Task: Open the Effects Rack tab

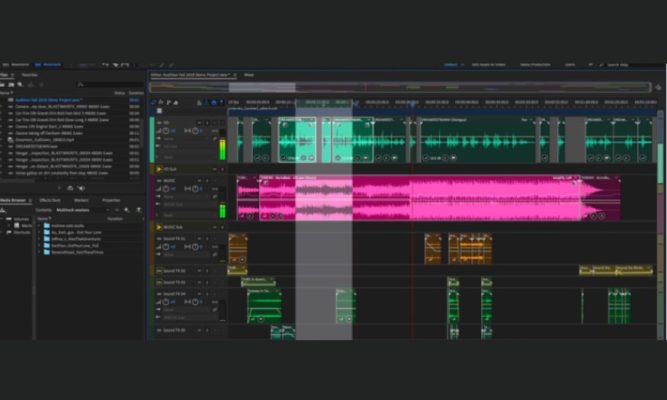Action: tap(50, 200)
